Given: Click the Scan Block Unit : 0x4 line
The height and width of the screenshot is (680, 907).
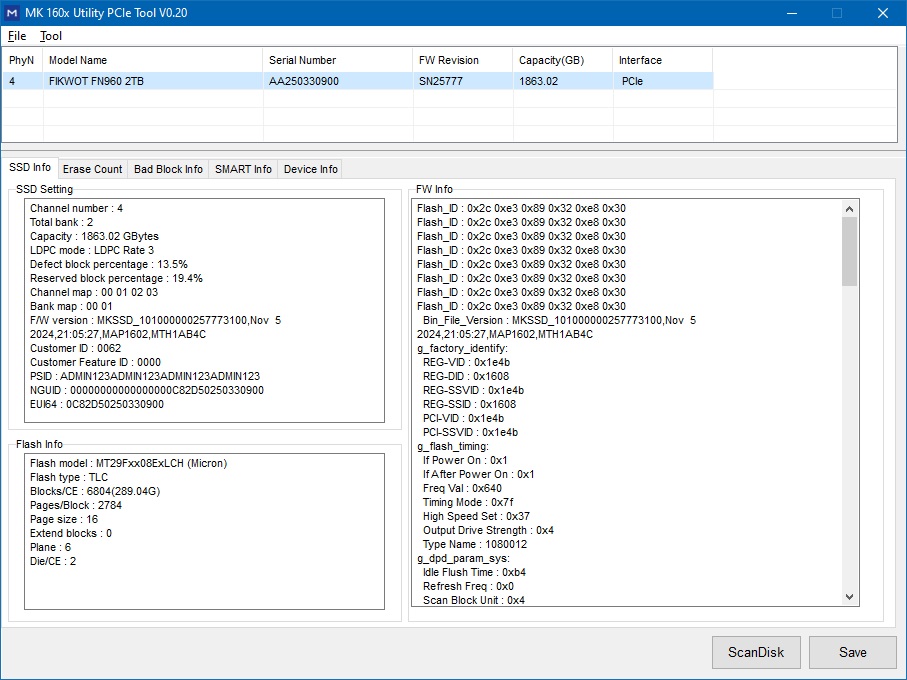Looking at the screenshot, I should coord(474,600).
